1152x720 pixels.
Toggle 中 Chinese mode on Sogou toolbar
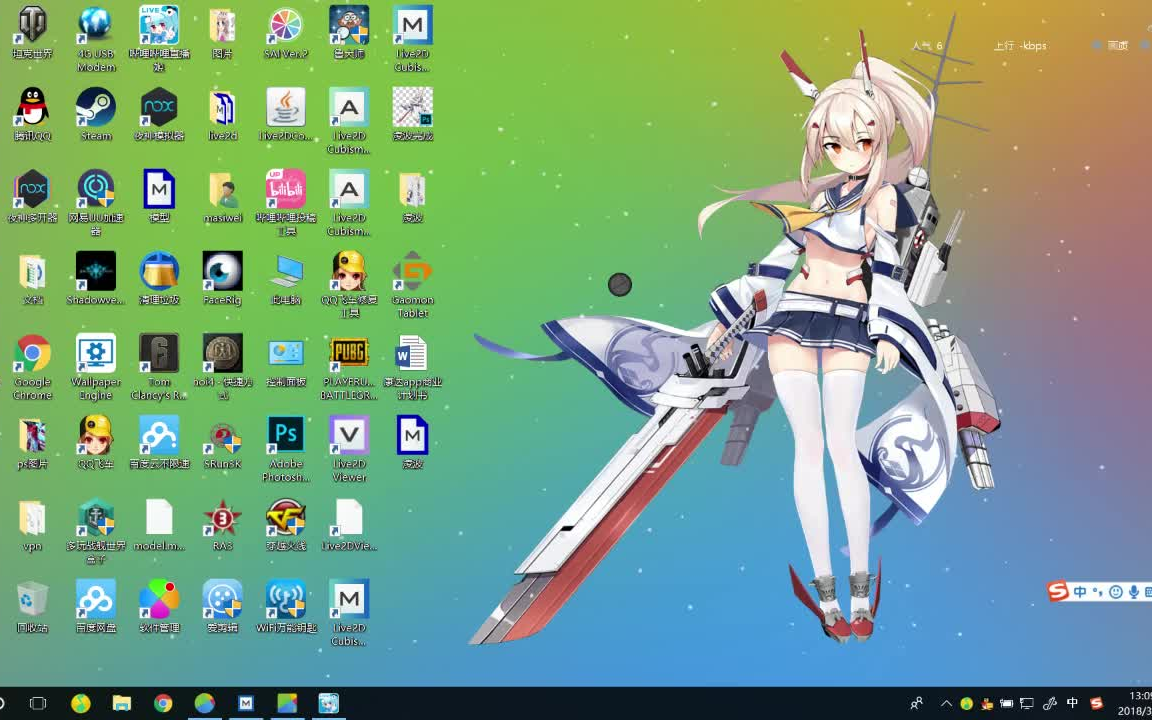coord(1080,591)
